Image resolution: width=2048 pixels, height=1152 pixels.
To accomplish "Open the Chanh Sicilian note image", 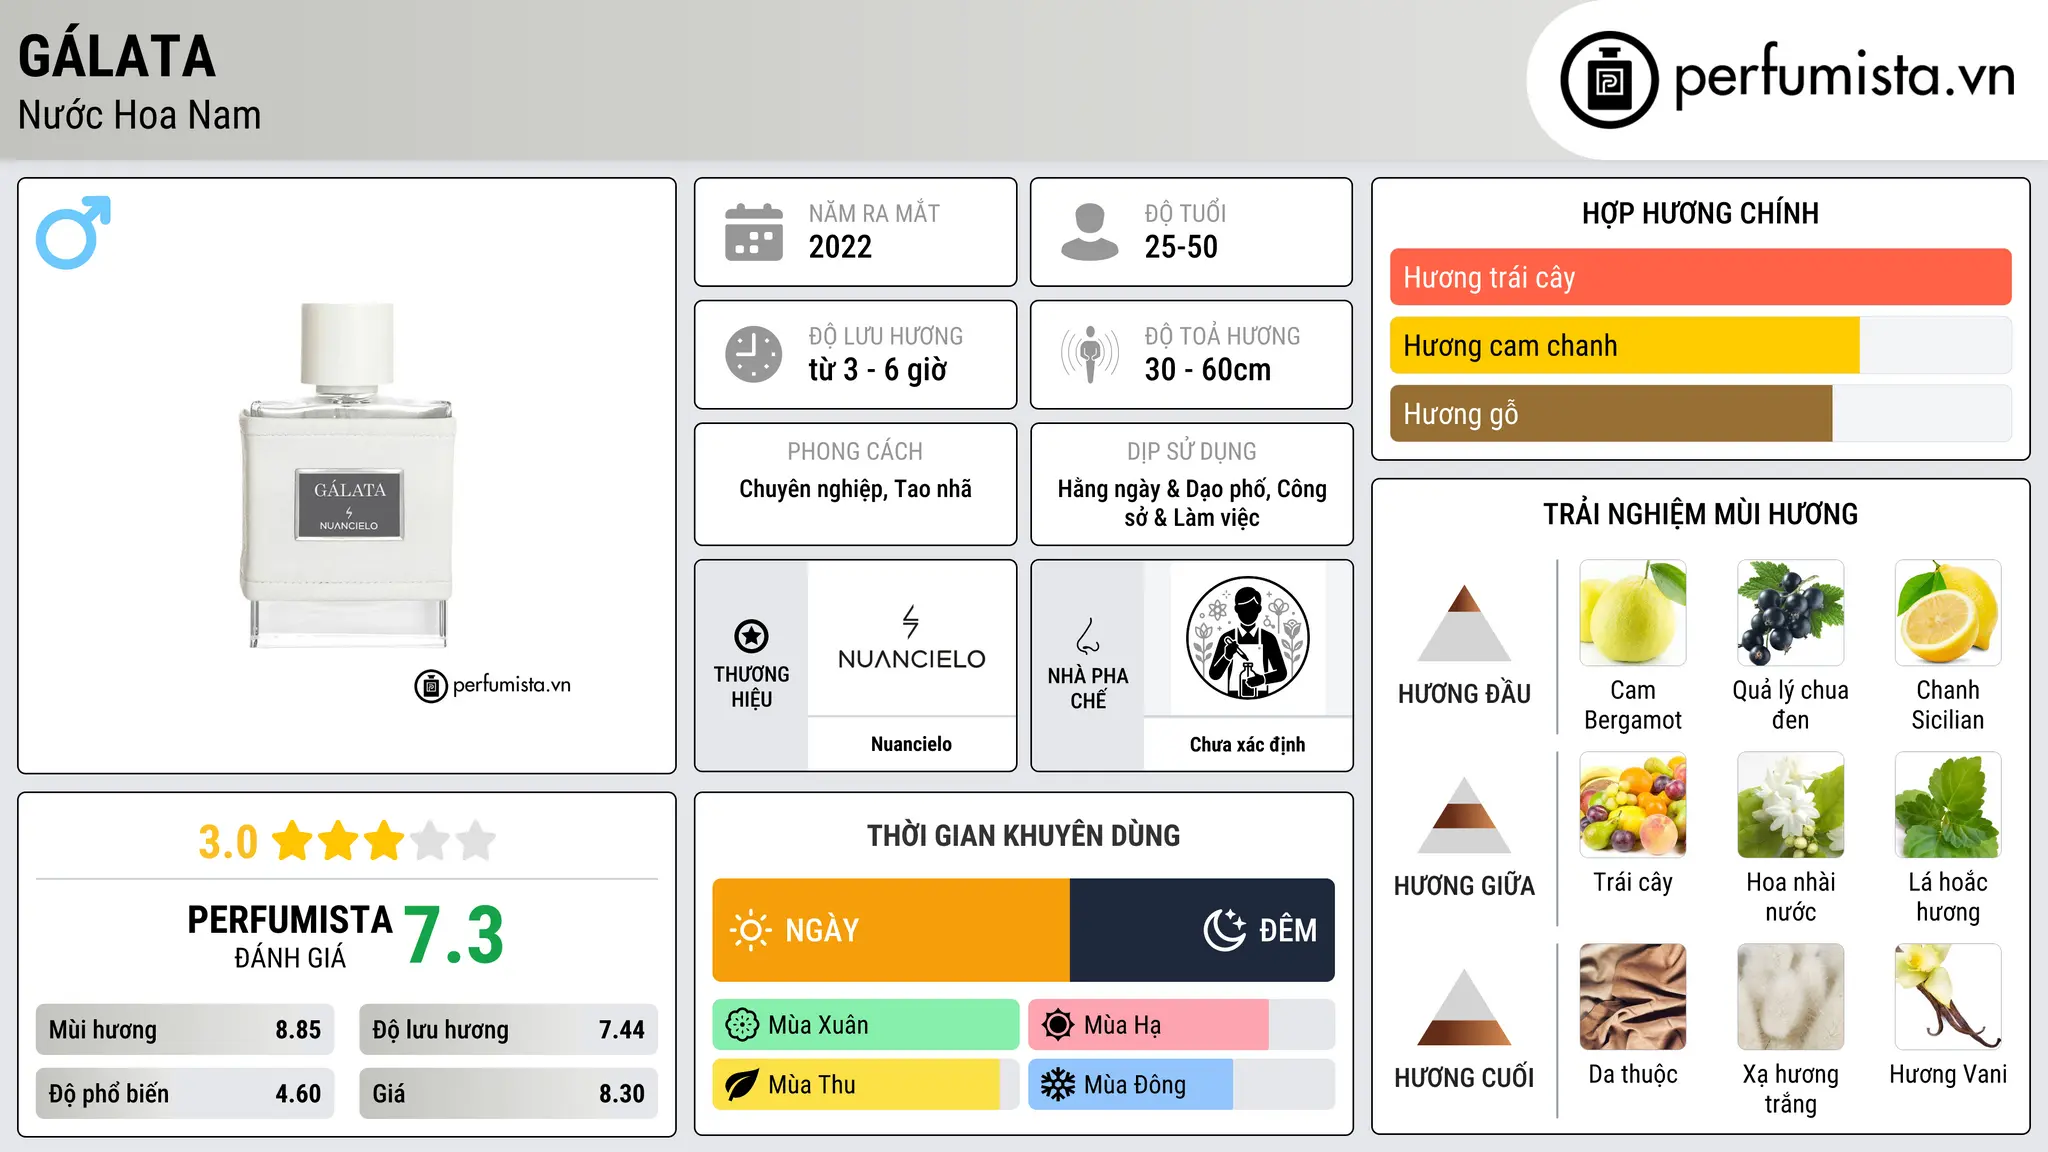I will [x=1948, y=613].
